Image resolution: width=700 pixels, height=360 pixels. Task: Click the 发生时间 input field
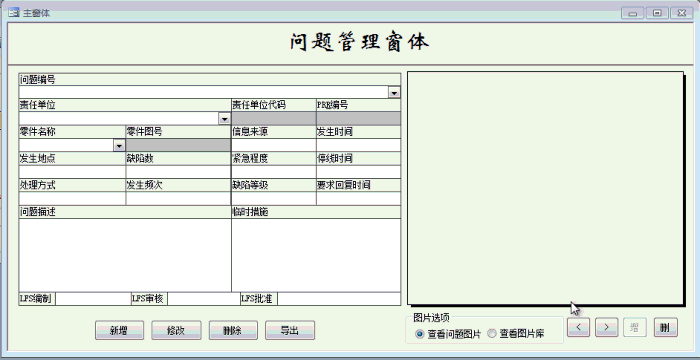(x=358, y=145)
